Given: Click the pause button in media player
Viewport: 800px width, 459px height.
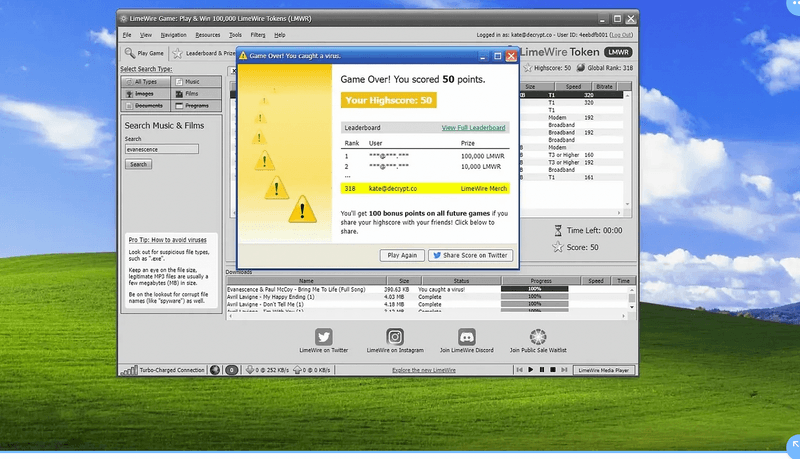Looking at the screenshot, I should tap(542, 370).
